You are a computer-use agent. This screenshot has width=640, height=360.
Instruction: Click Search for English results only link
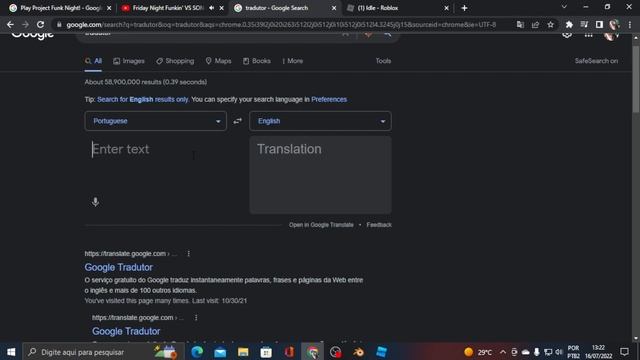coord(143,99)
